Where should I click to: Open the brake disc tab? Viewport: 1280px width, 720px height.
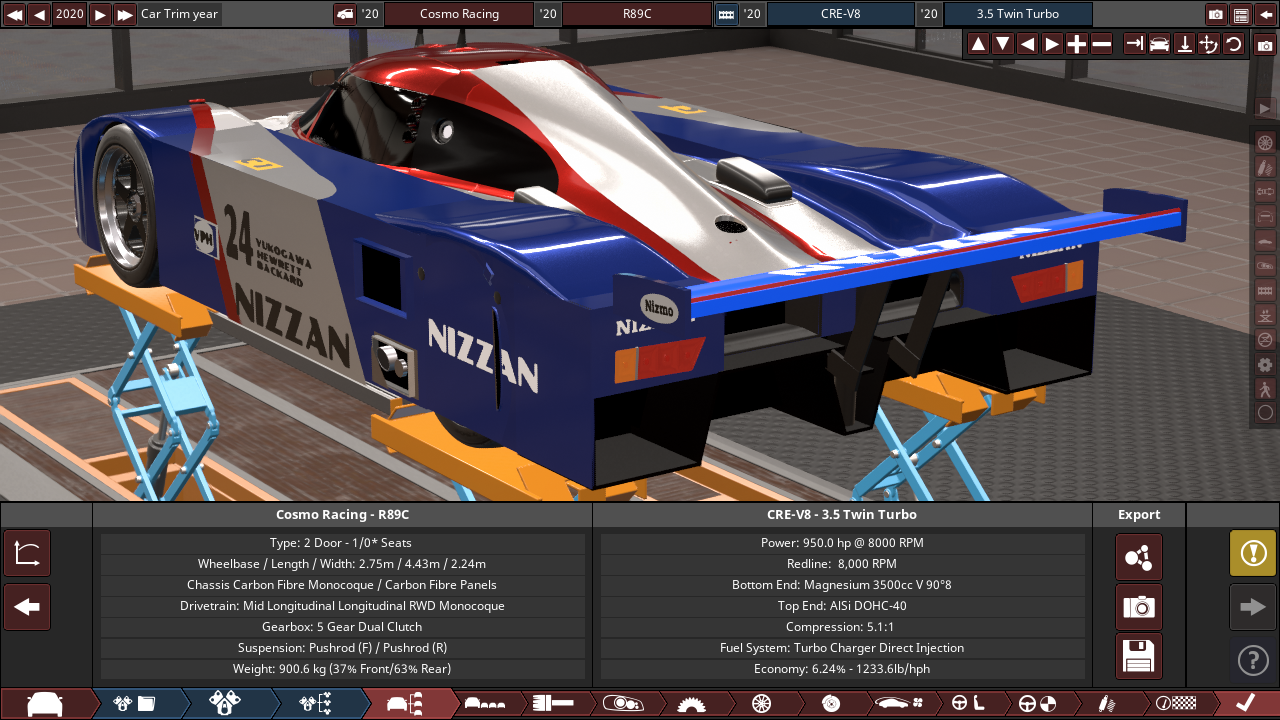click(x=830, y=704)
